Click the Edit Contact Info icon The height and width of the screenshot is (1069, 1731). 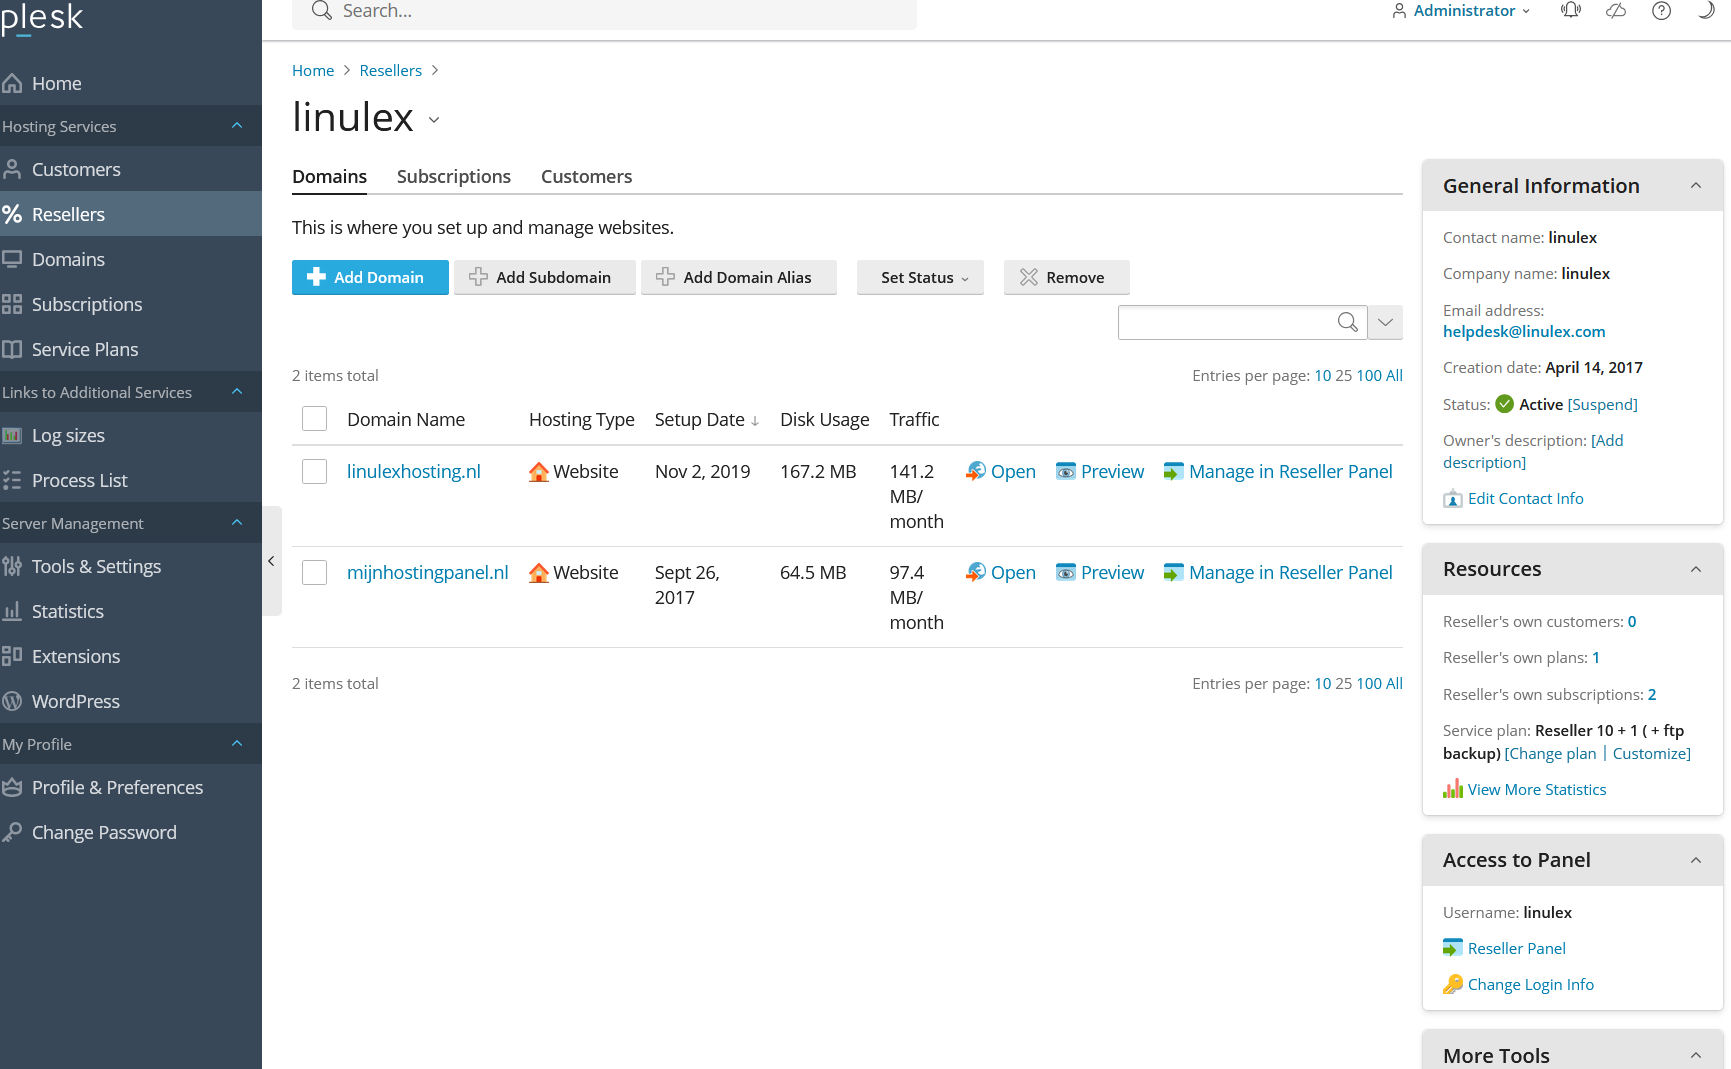coord(1453,499)
